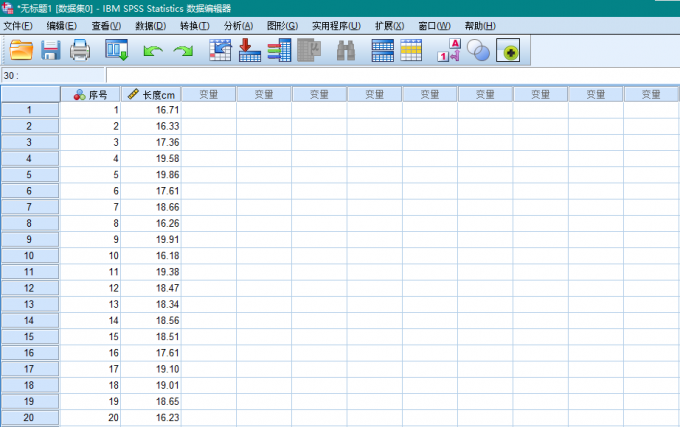The width and height of the screenshot is (680, 427).
Task: Select the 序号 column header
Action: tap(91, 94)
